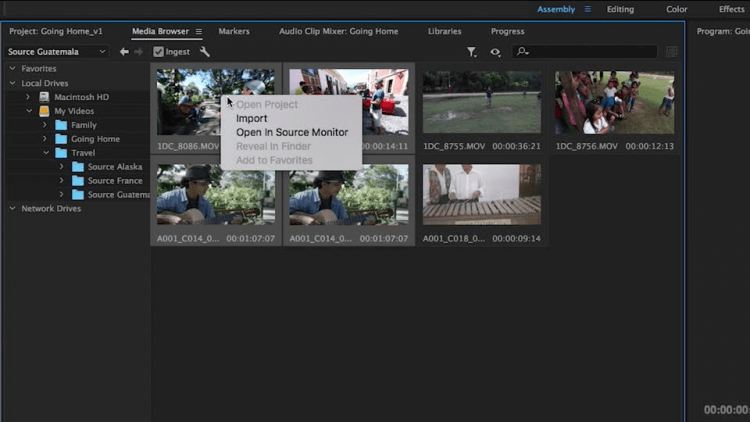The image size is (750, 422).
Task: Toggle the directory viewers eye icon
Action: pyautogui.click(x=495, y=52)
